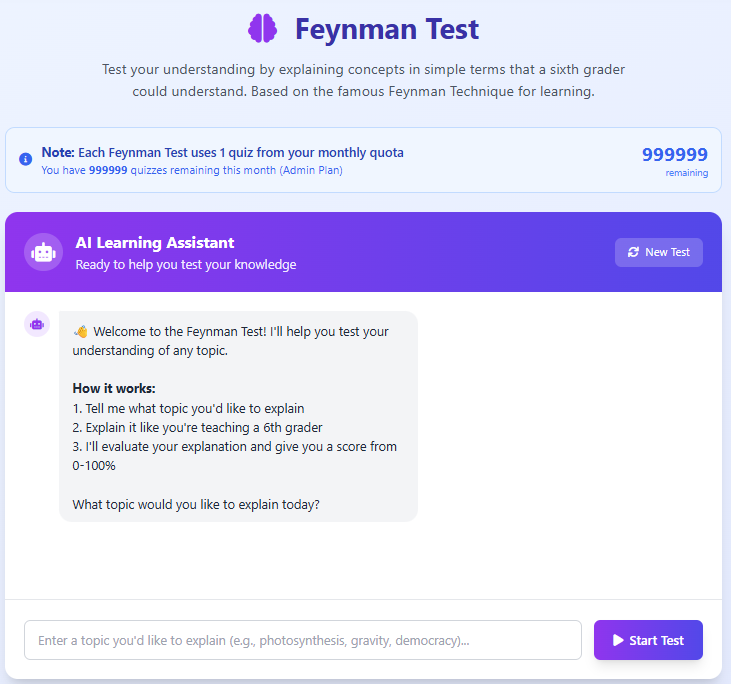
Task: Click the monthly quota note text
Action: 222,152
